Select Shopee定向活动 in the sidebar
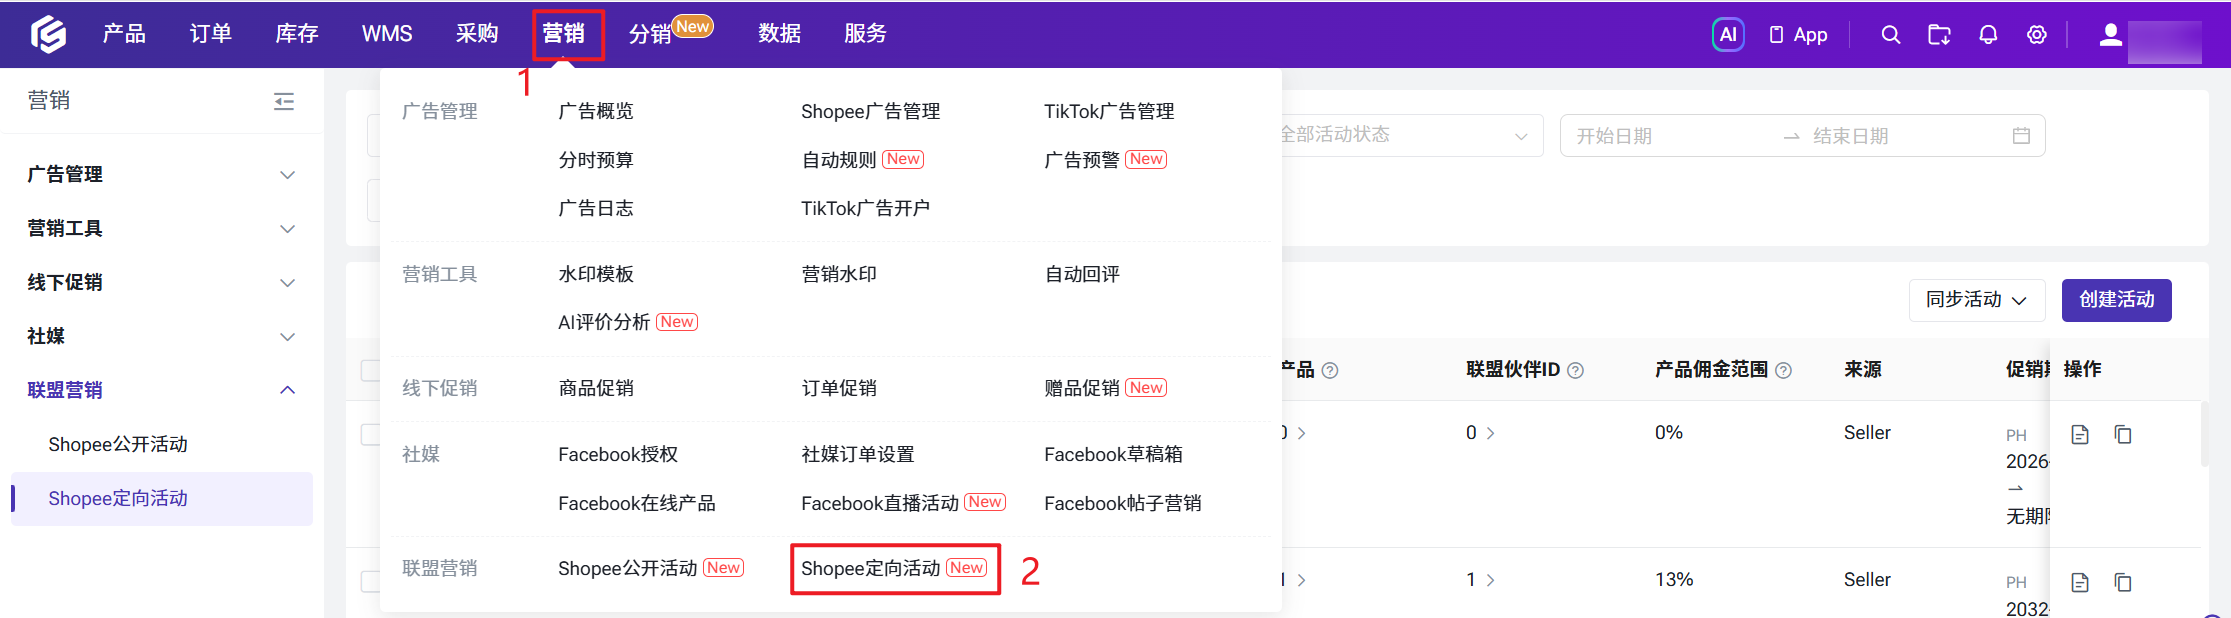 pos(161,499)
